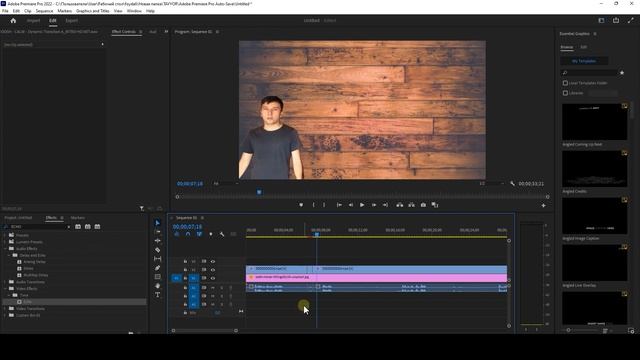Open Program monitor settings wrench
640x360 pixels.
[x=512, y=184]
